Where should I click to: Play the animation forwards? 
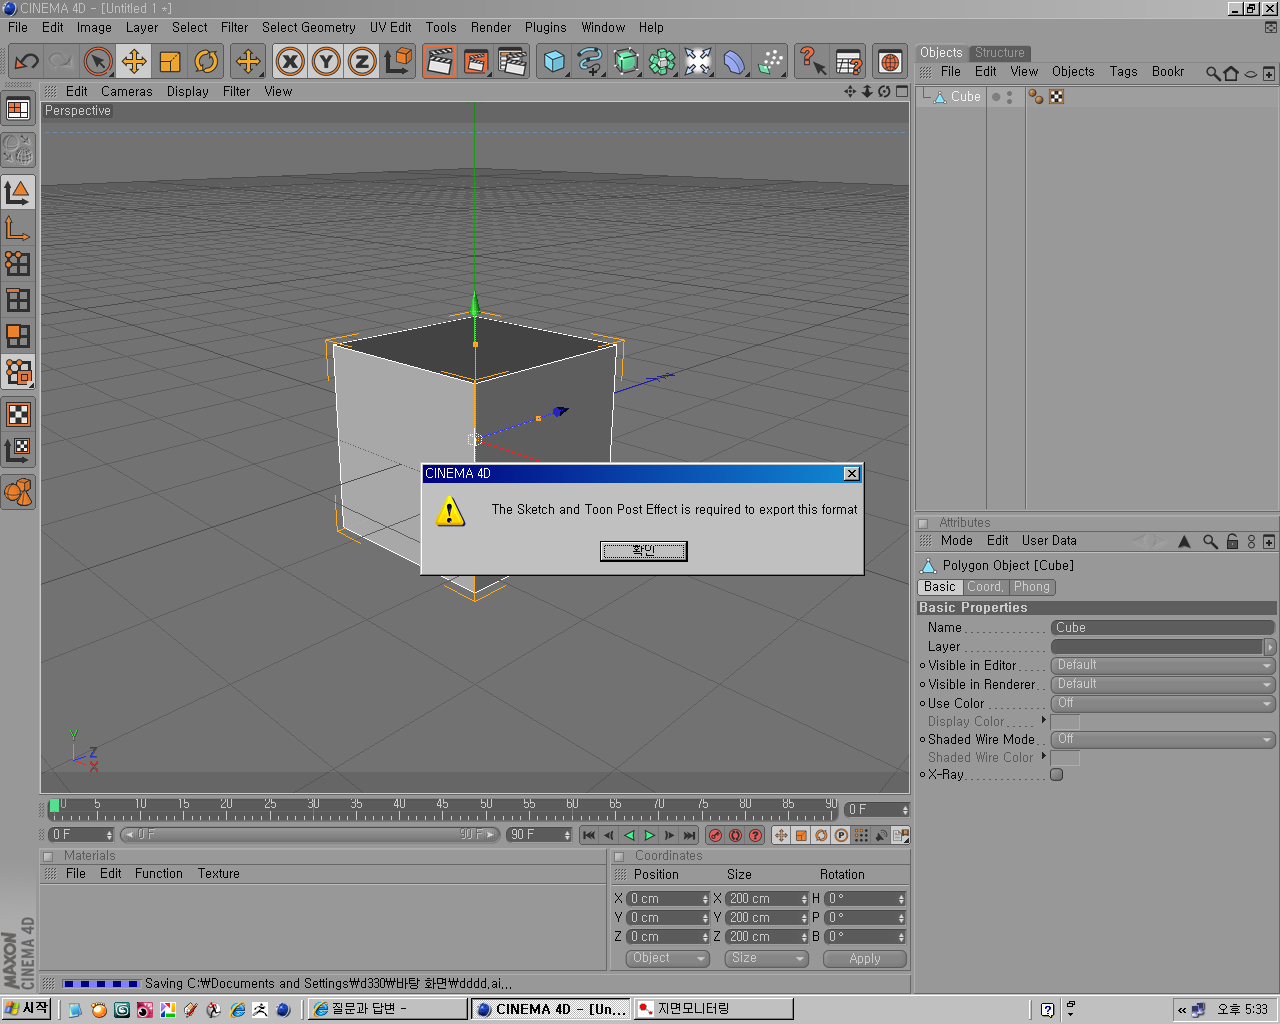(649, 835)
